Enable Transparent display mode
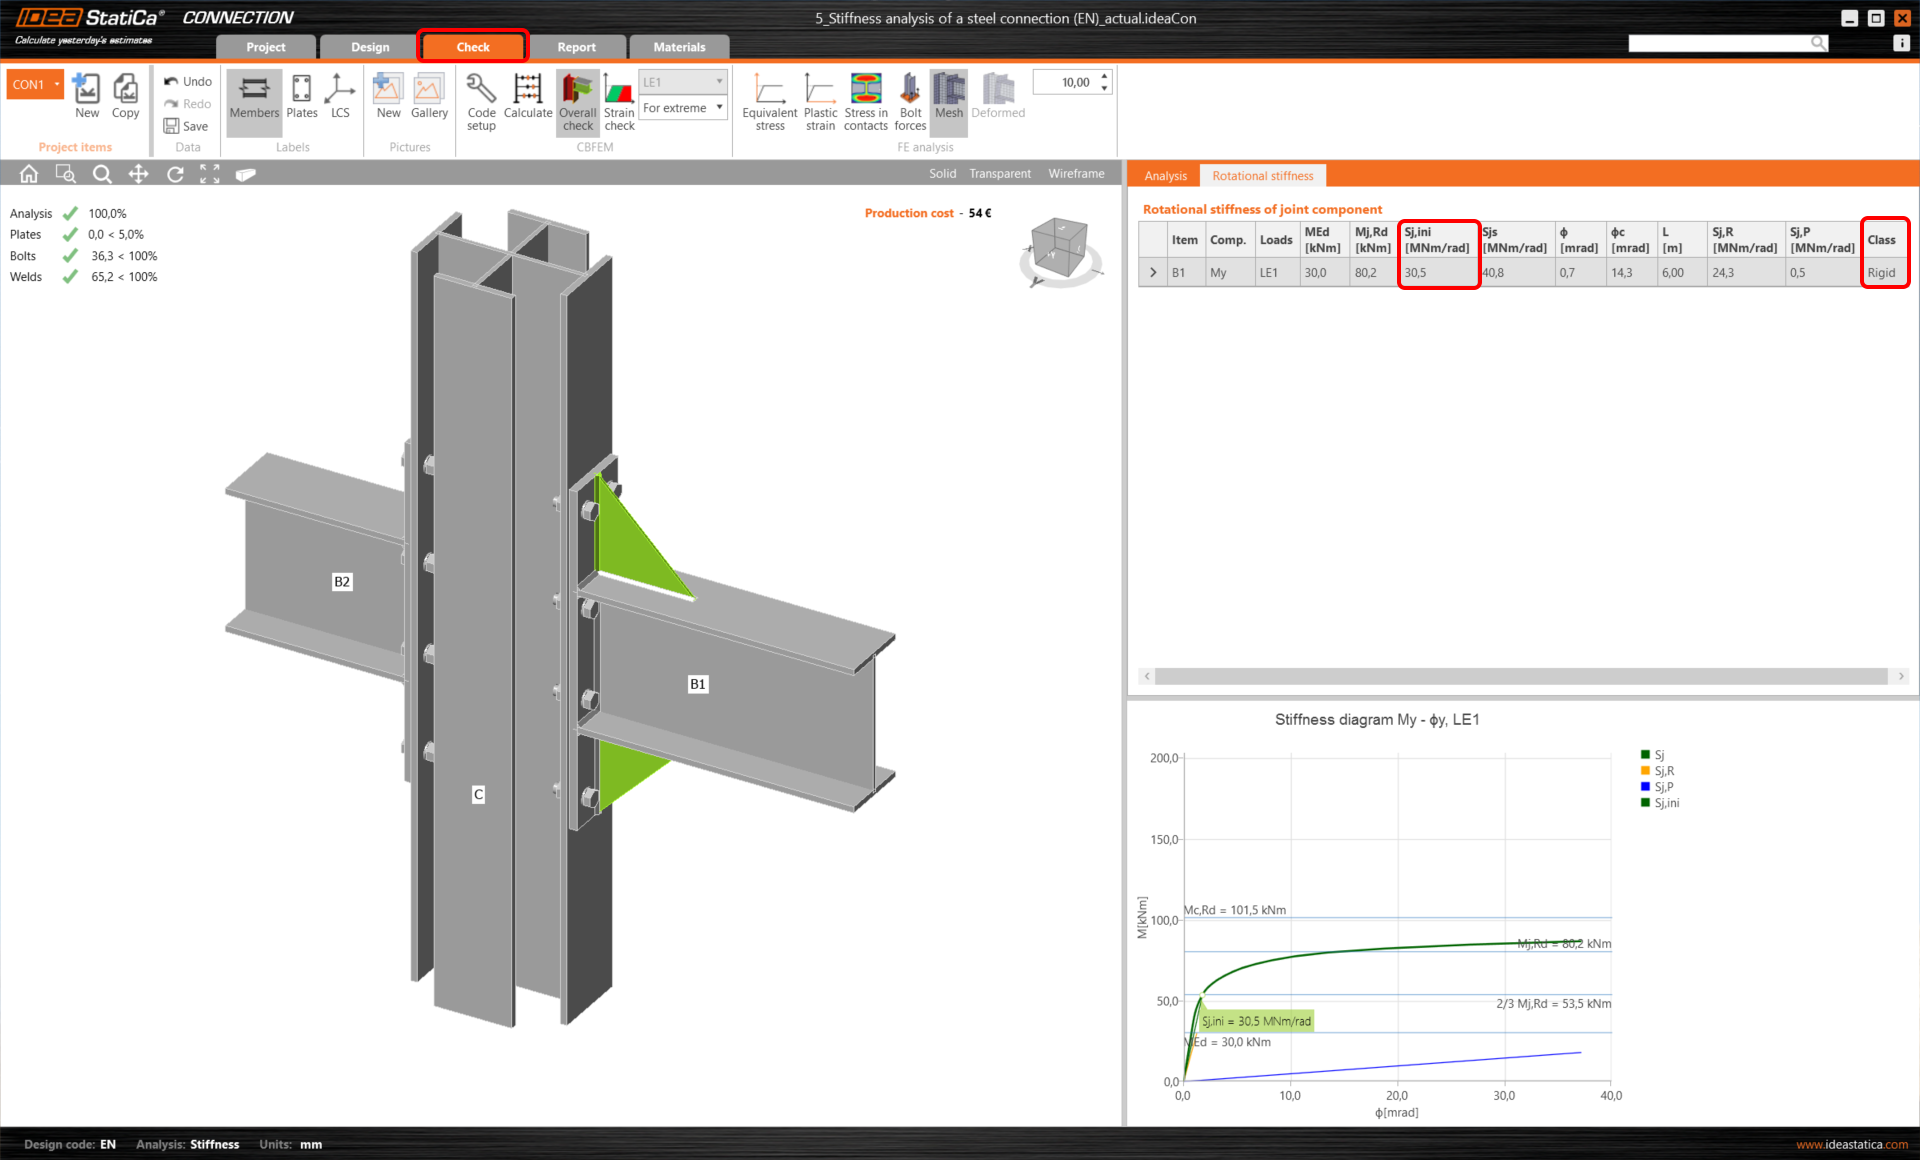This screenshot has width=1920, height=1160. [999, 173]
